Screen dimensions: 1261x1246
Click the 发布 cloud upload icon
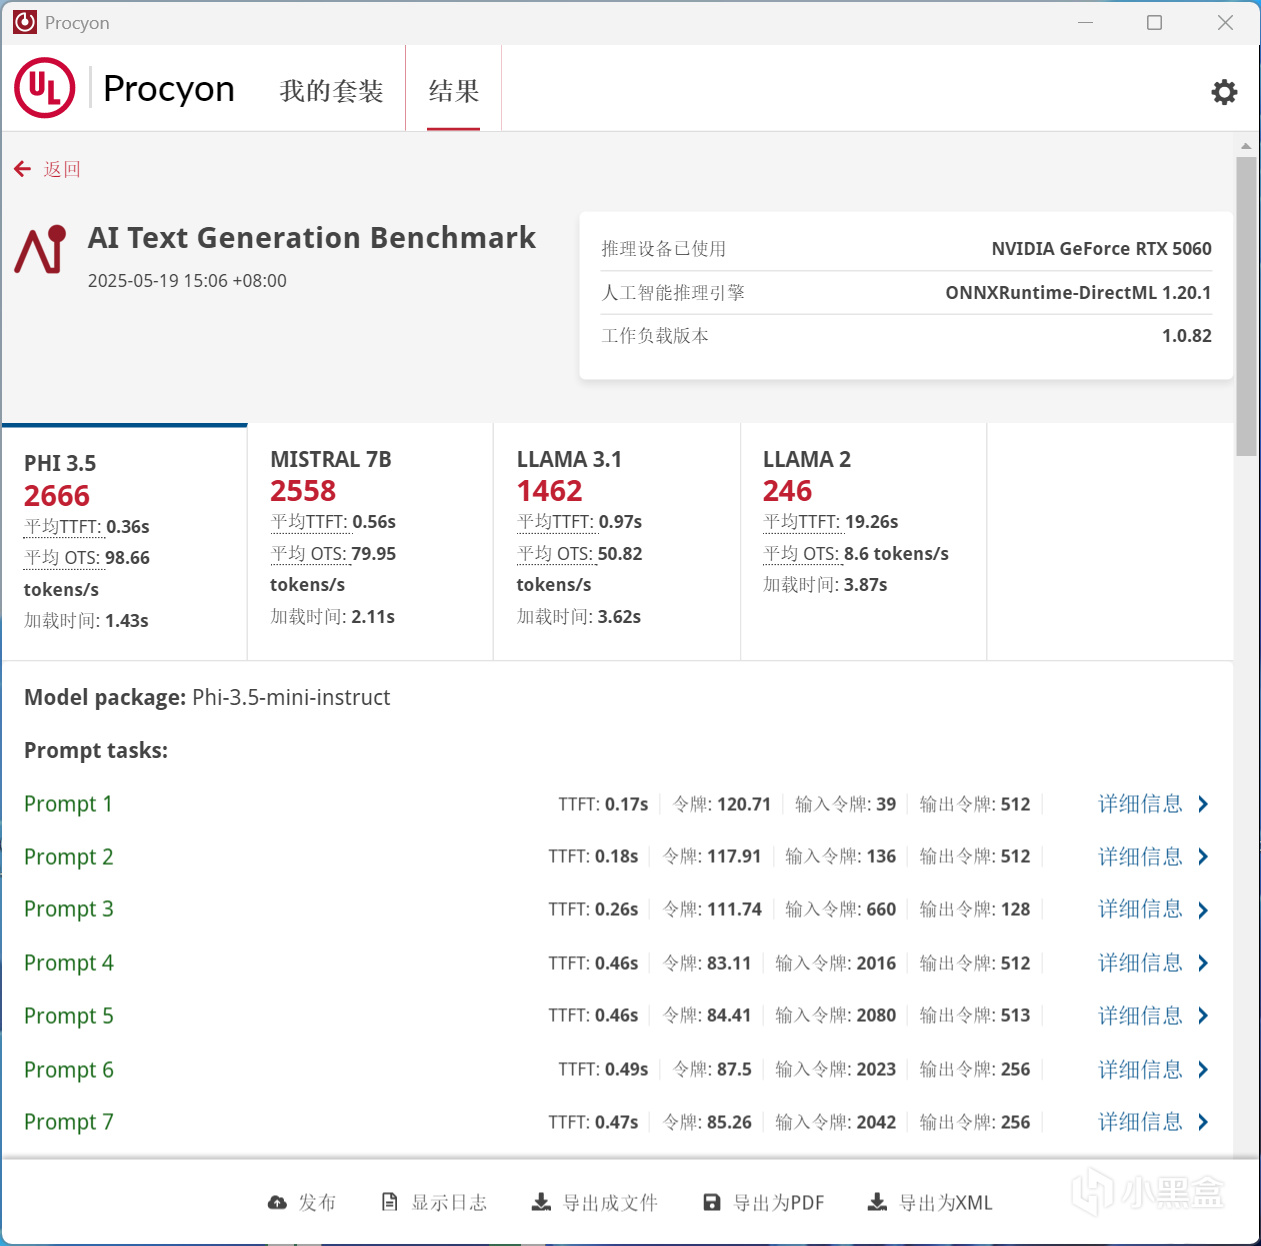275,1202
